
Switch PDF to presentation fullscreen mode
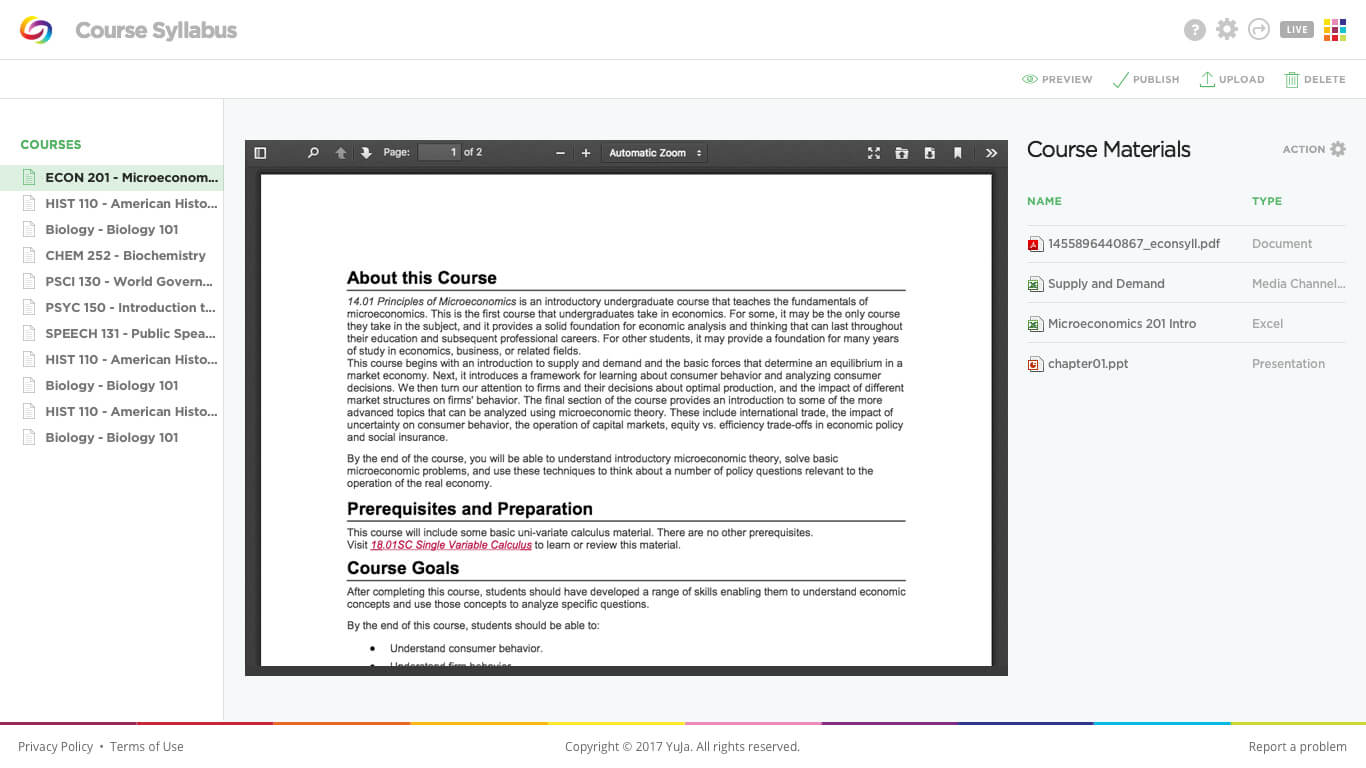[x=874, y=153]
